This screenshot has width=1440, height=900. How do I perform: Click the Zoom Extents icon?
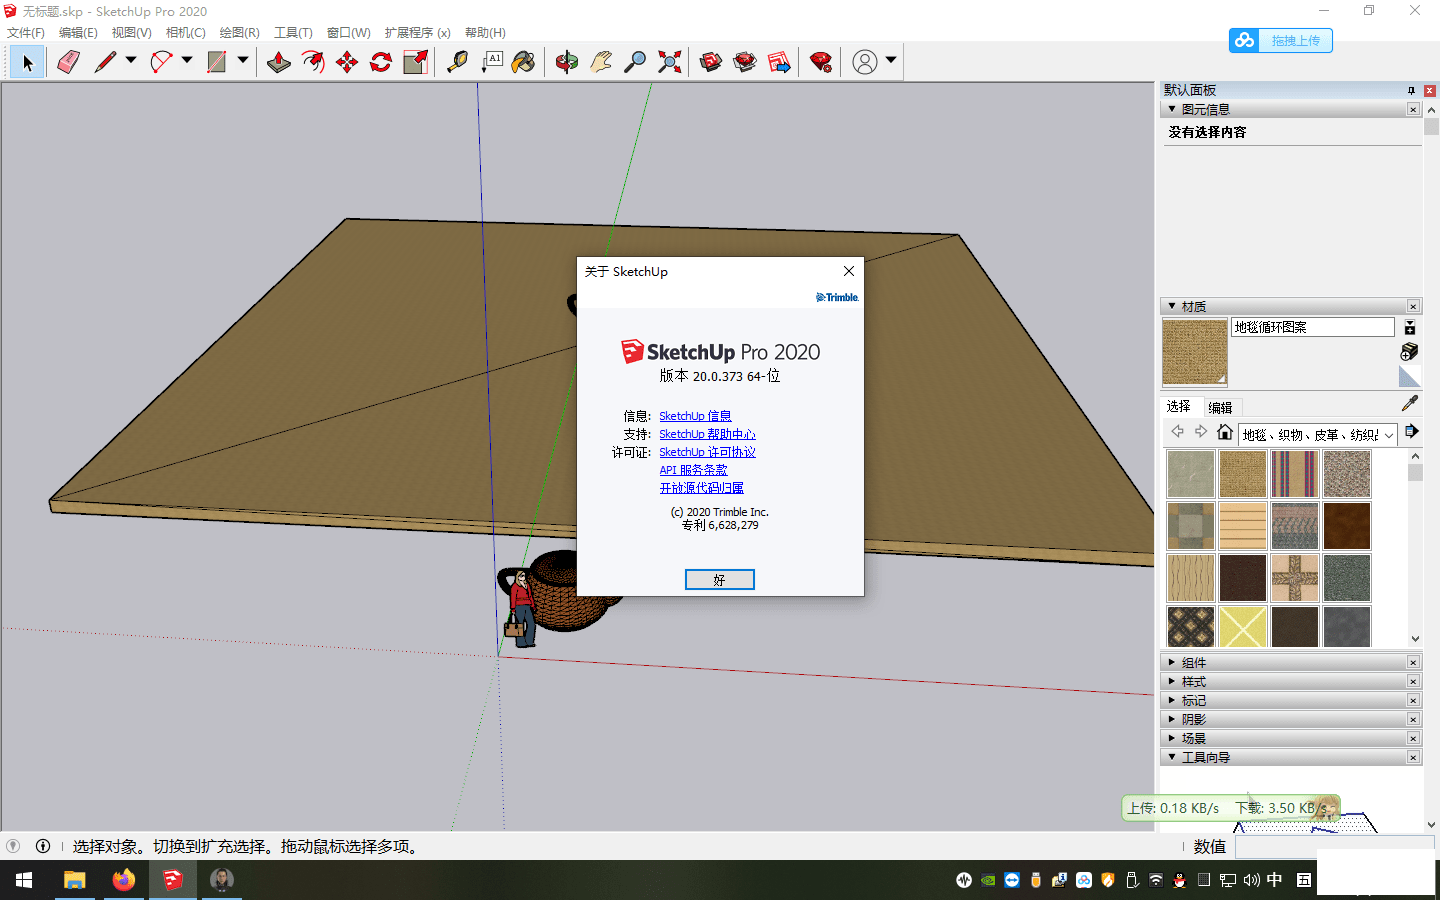tap(670, 62)
